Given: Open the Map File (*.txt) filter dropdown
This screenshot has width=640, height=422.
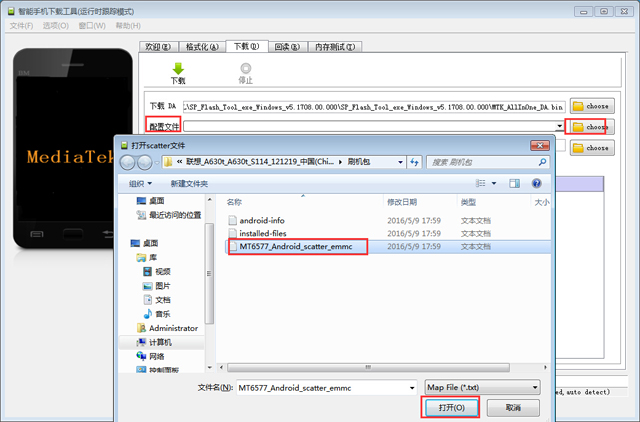Looking at the screenshot, I should click(482, 387).
